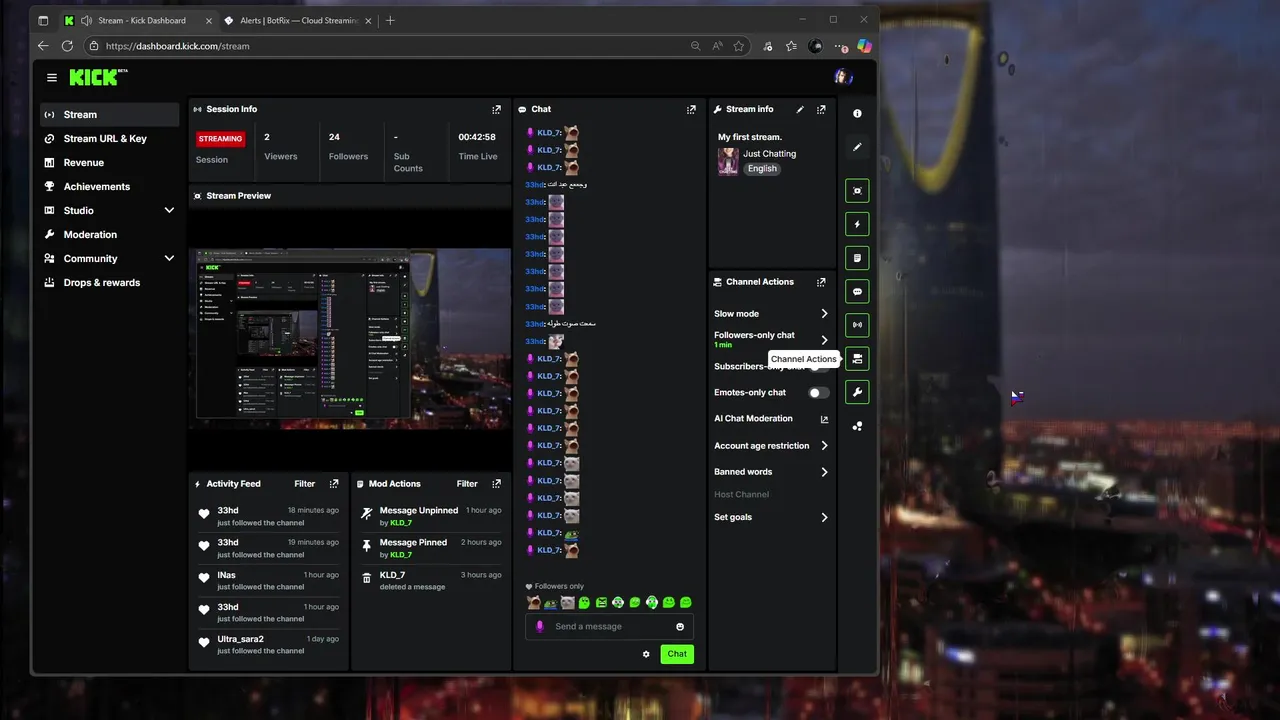This screenshot has width=1280, height=720.
Task: Open AI Chat Moderation external link icon
Action: (x=824, y=419)
